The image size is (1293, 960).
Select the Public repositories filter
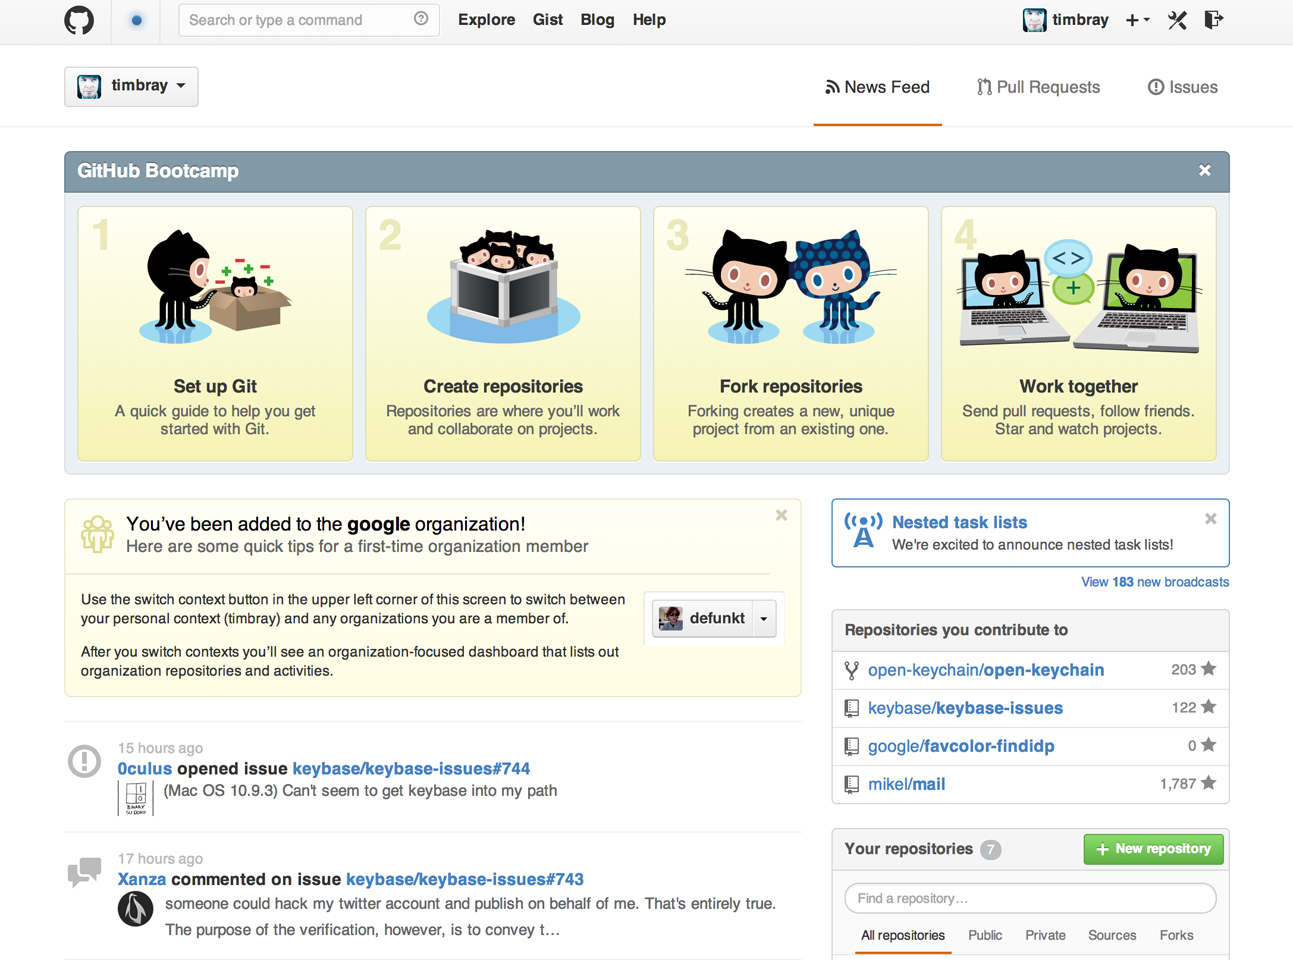(985, 936)
